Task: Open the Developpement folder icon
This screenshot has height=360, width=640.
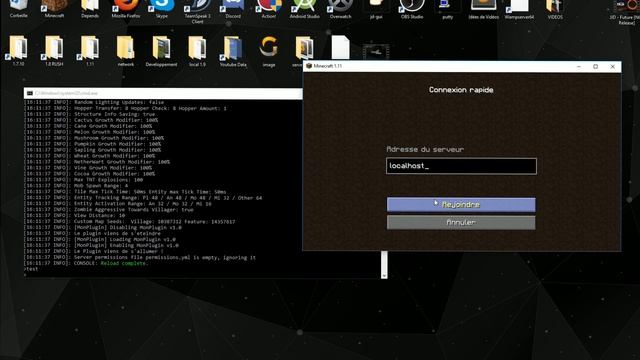Action: coord(162,51)
